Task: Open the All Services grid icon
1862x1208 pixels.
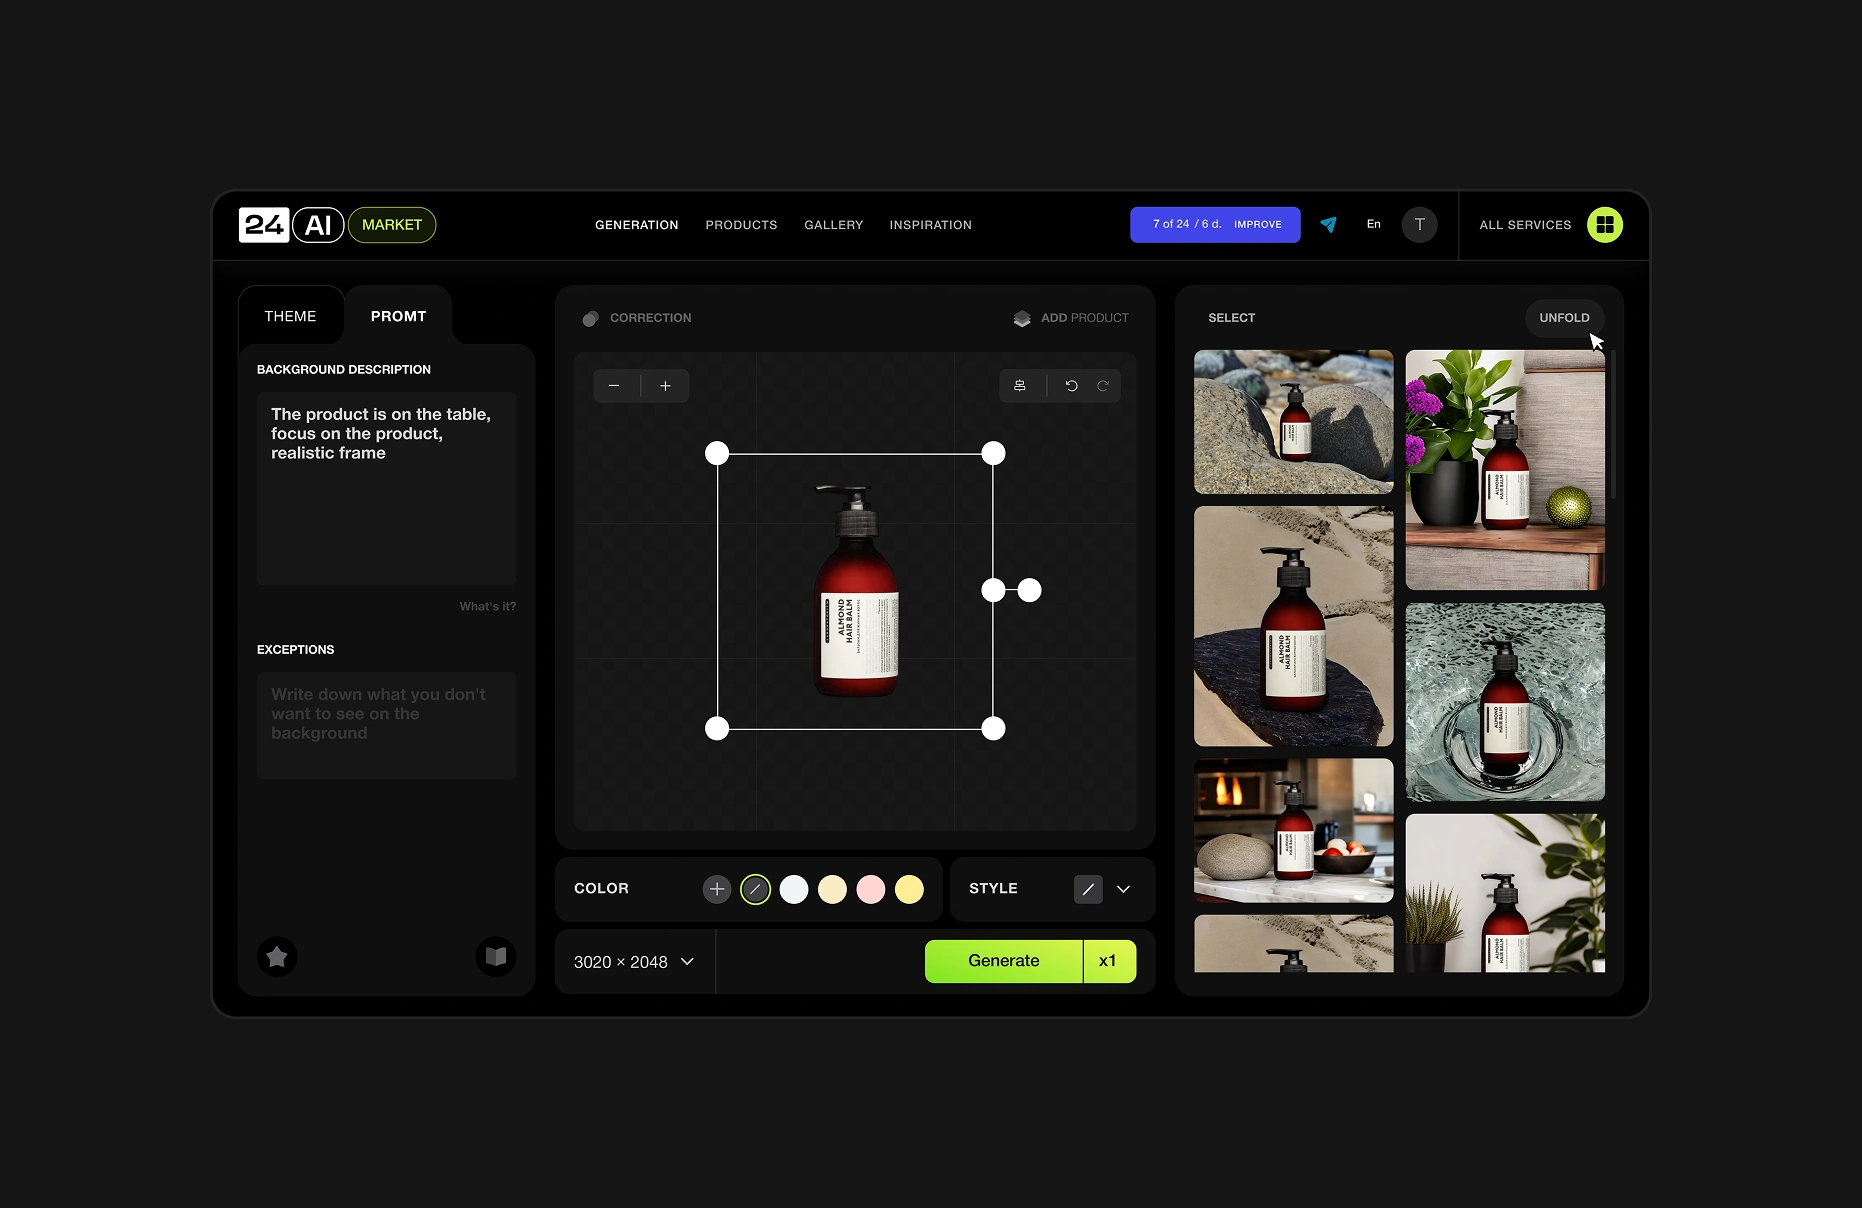Action: point(1604,225)
